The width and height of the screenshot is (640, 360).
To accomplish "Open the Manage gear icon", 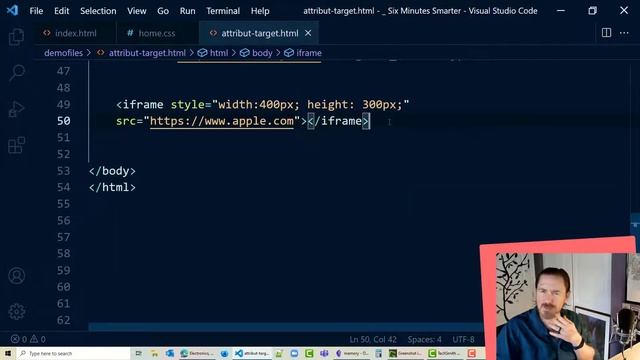I will coord(16,311).
